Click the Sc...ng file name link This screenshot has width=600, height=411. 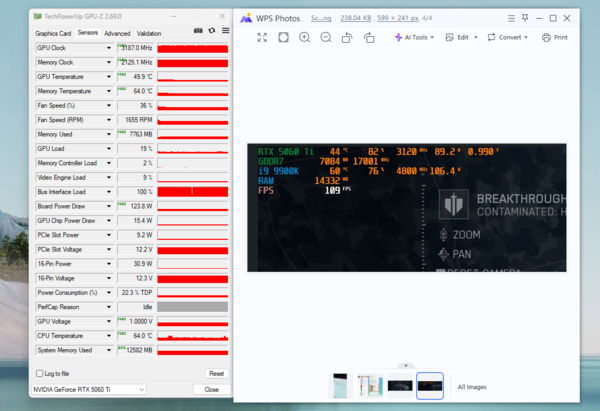click(x=321, y=18)
